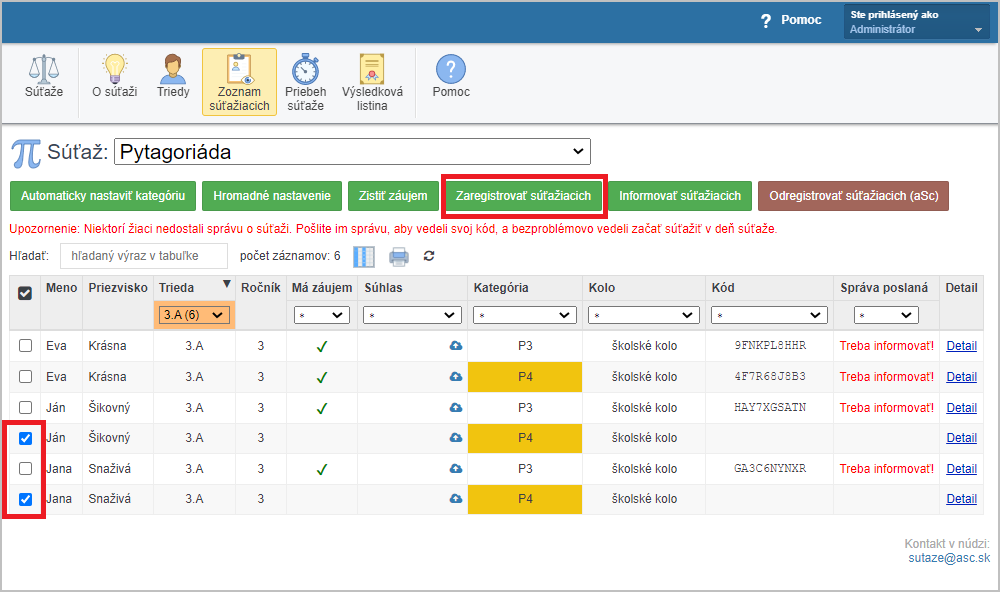Open the column chooser icon

pos(364,256)
